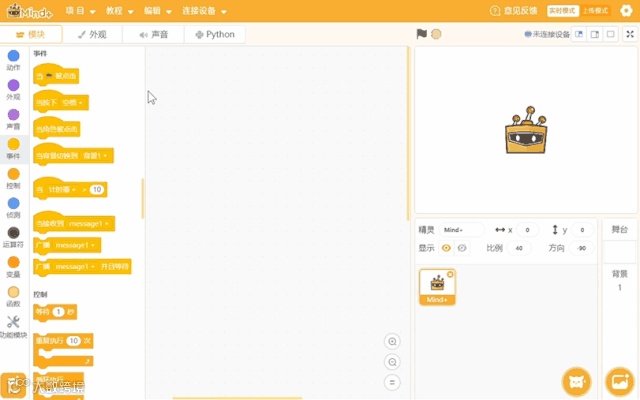Open extensions button at bottom-left
640x400 pixels.
point(13,385)
